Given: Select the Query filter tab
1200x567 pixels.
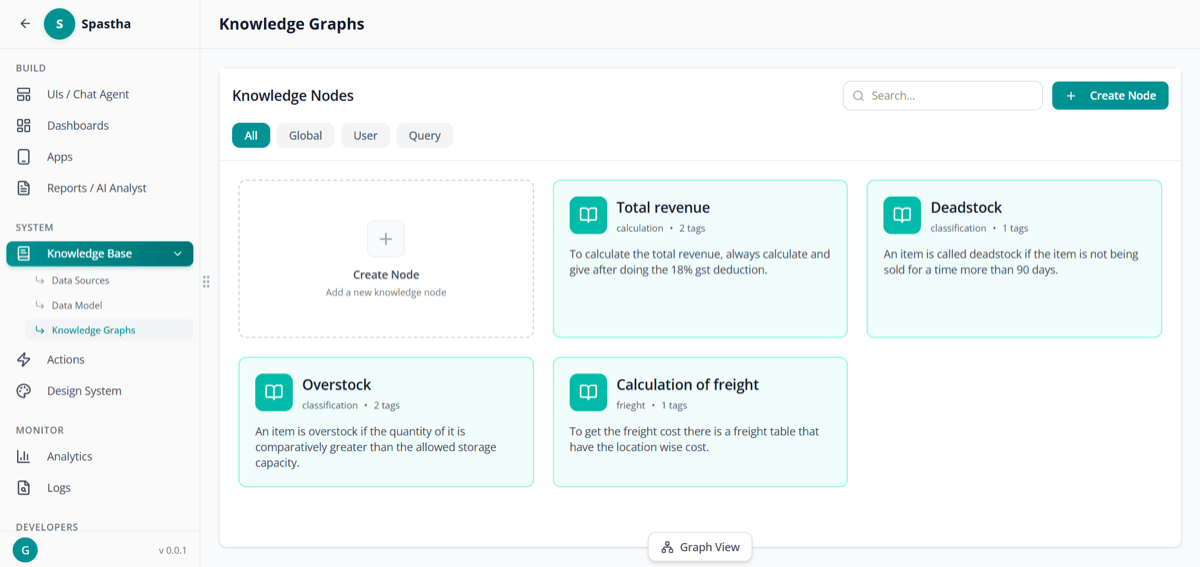Looking at the screenshot, I should [425, 135].
